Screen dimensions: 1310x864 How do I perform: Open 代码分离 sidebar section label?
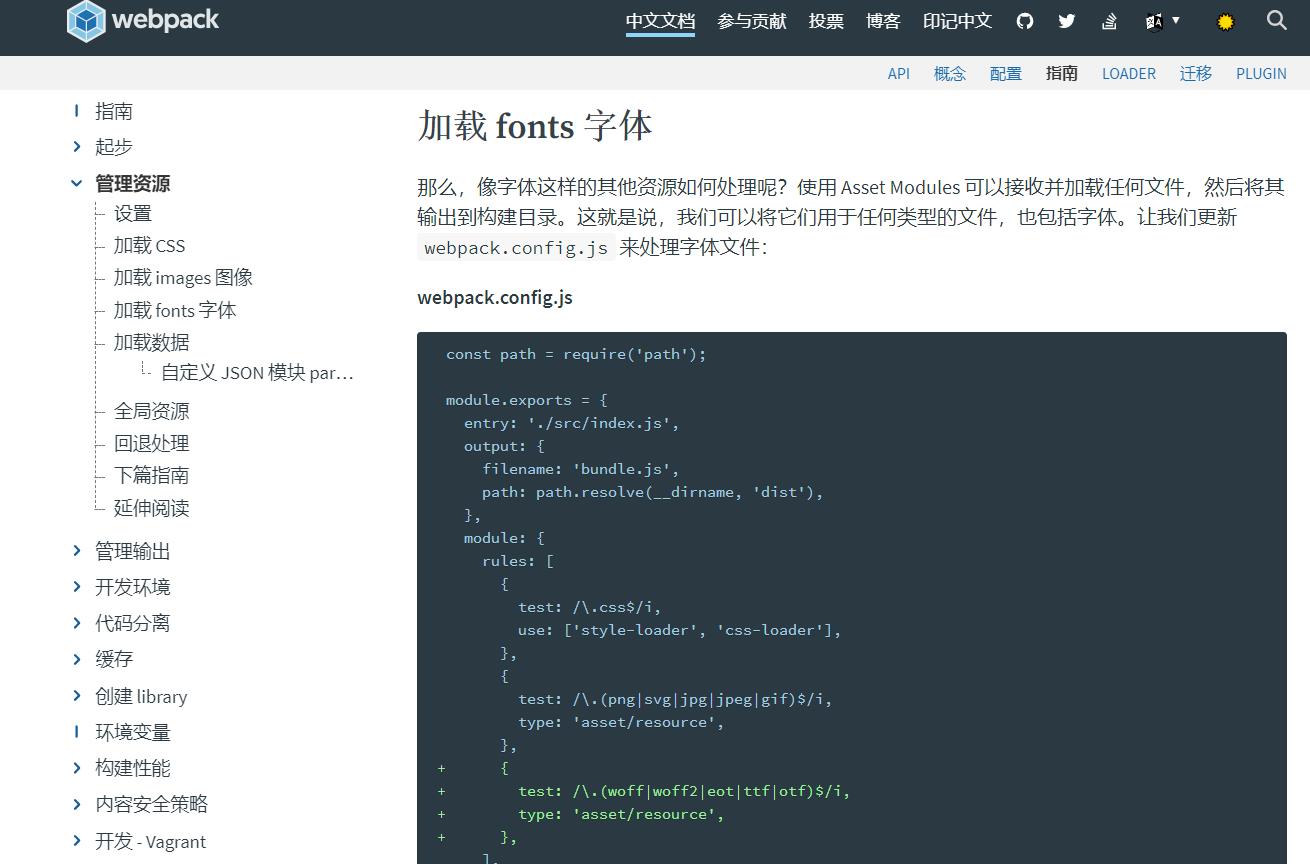pyautogui.click(x=133, y=623)
